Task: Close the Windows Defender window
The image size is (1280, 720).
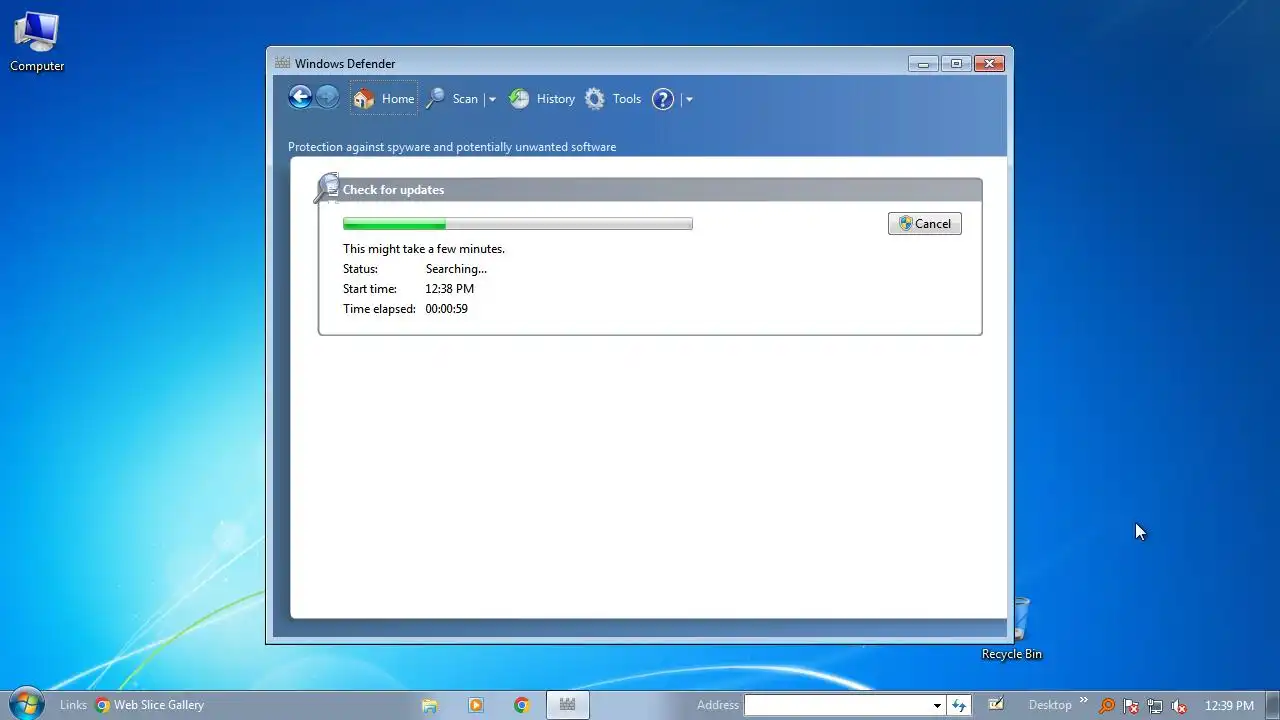Action: point(989,64)
